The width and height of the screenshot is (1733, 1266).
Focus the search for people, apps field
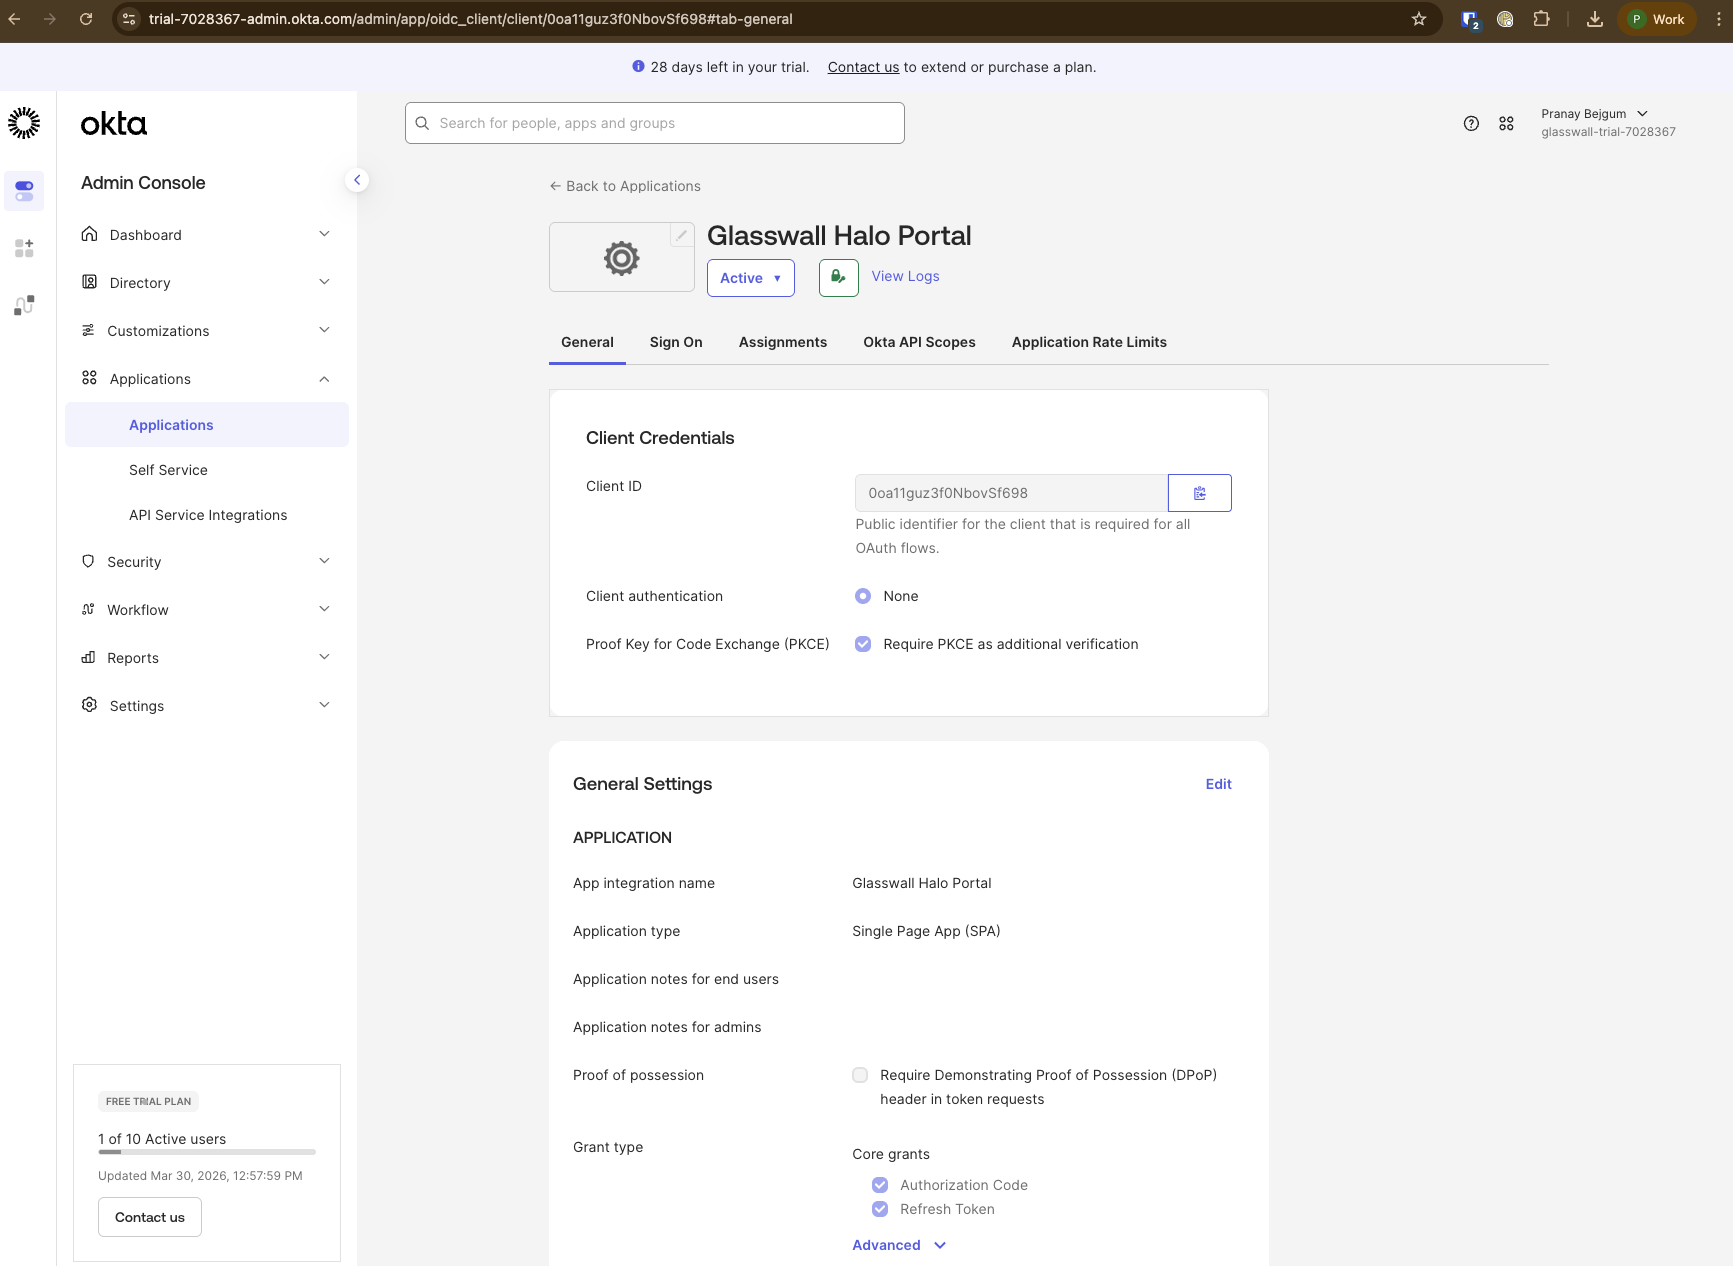tap(655, 123)
